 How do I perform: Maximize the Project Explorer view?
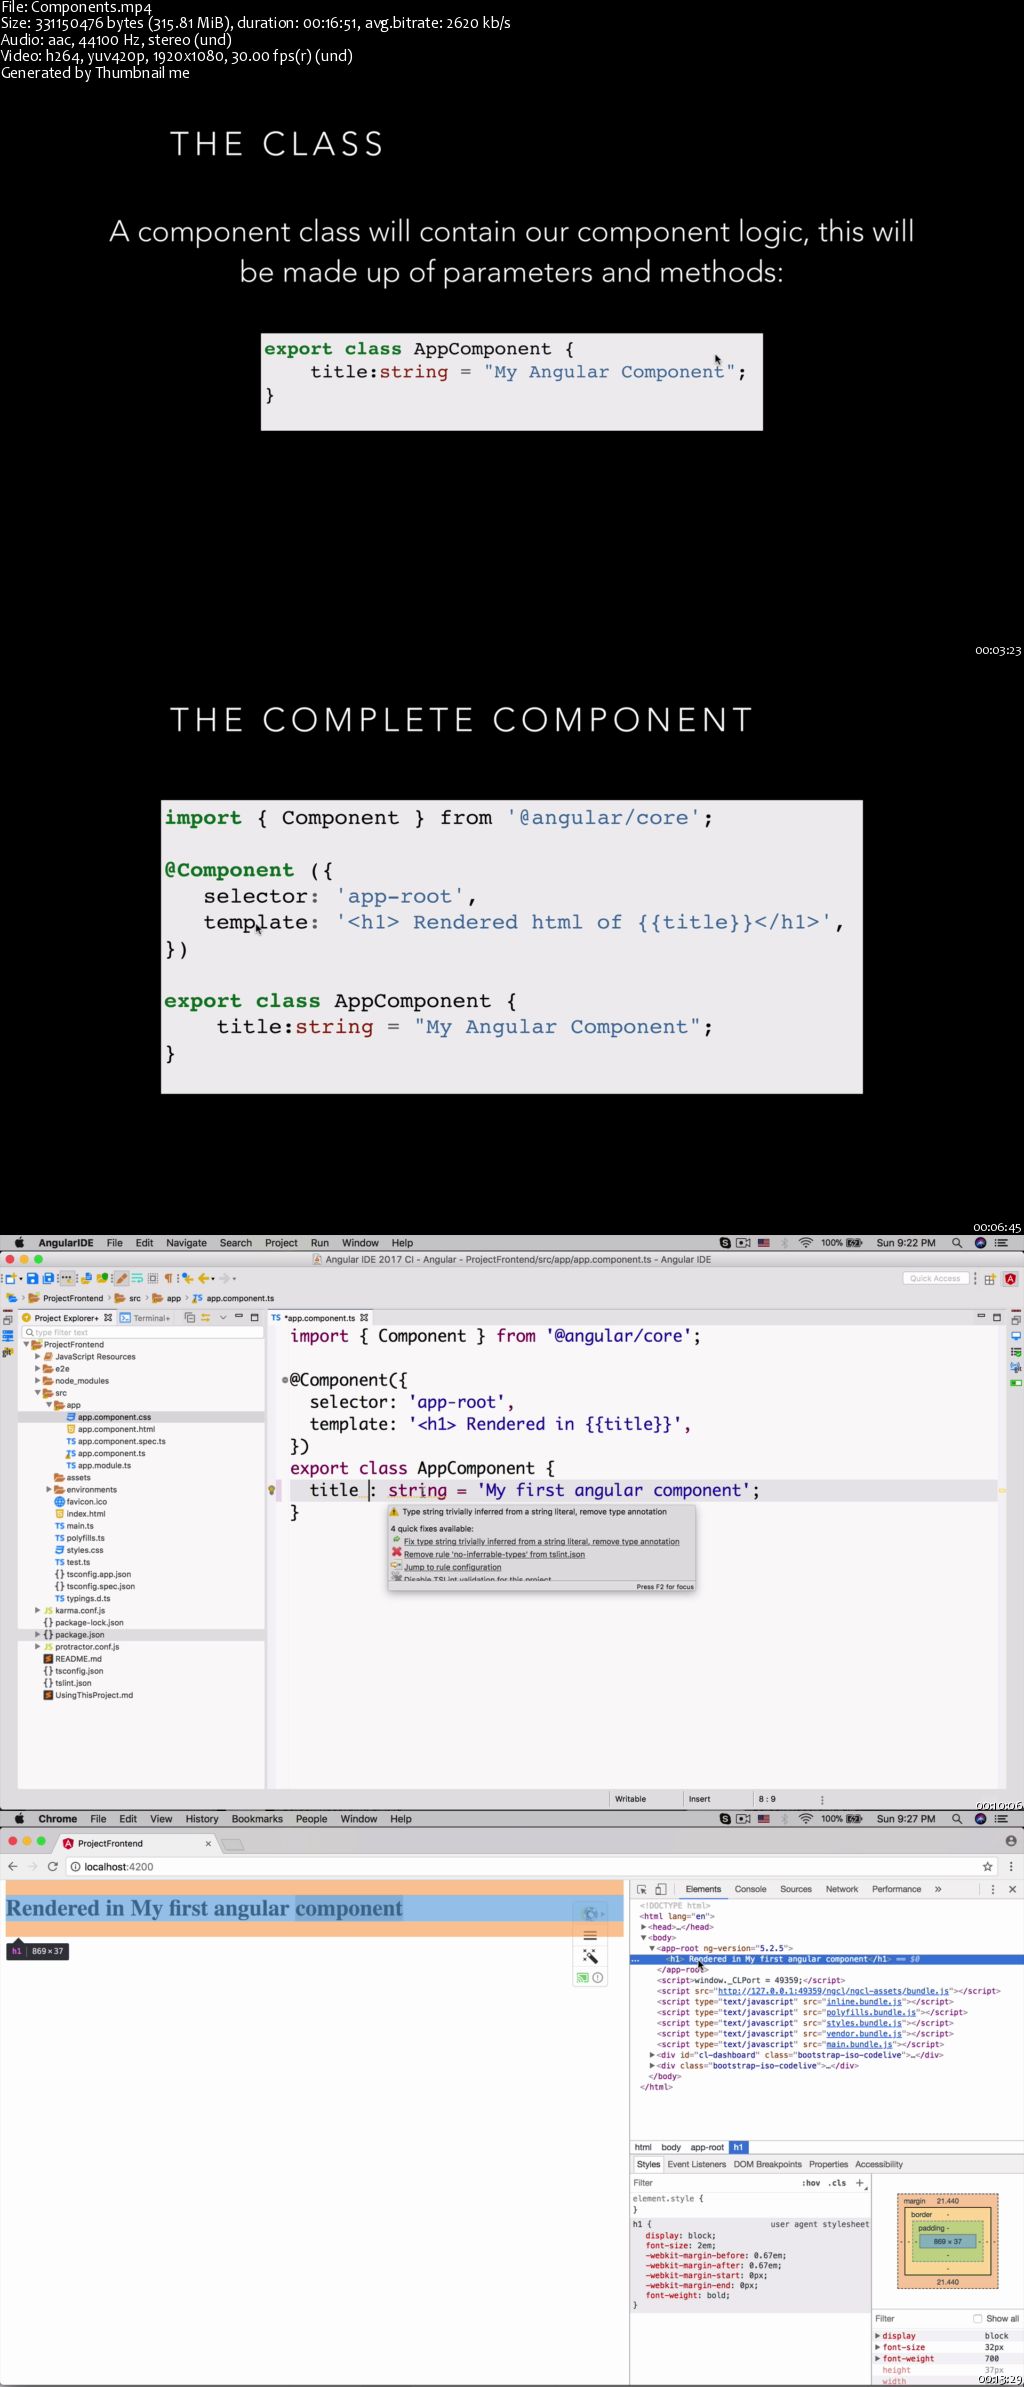(254, 1318)
